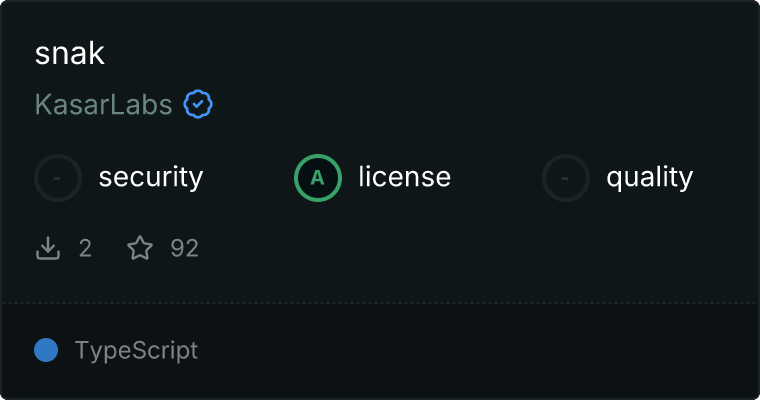
Task: Click the blue verified badge icon
Action: coord(198,104)
